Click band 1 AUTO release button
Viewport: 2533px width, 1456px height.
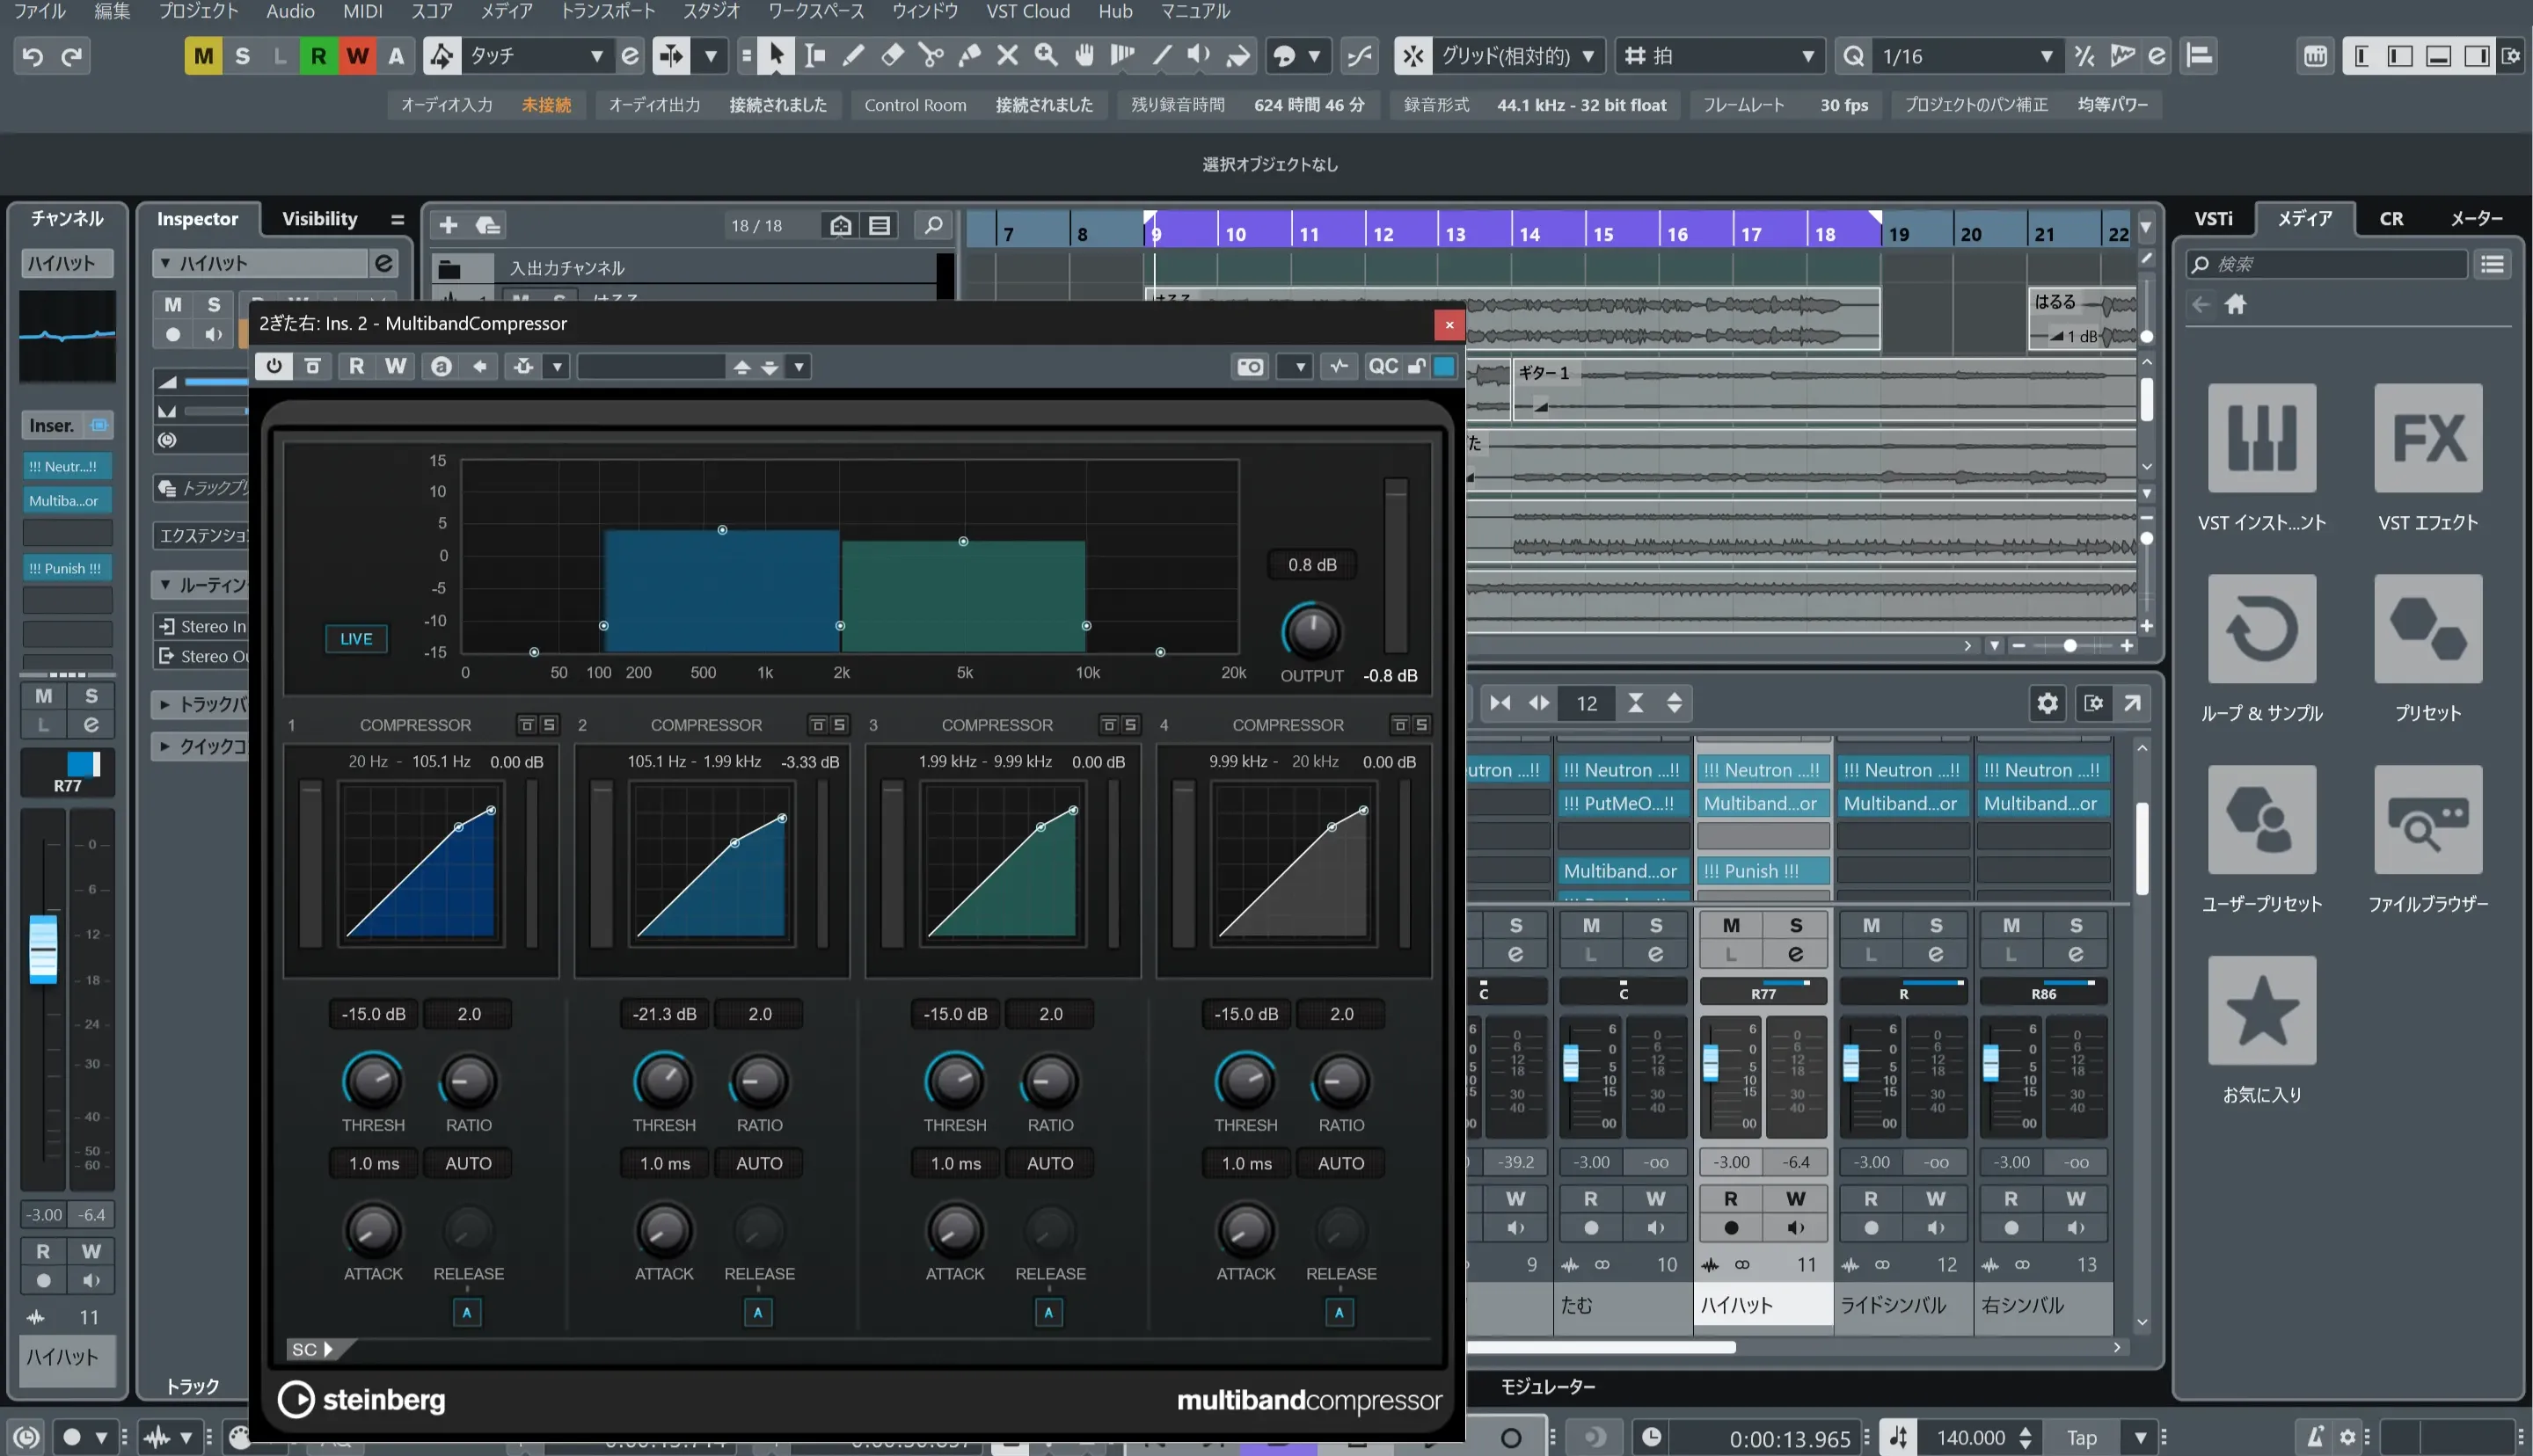[468, 1163]
